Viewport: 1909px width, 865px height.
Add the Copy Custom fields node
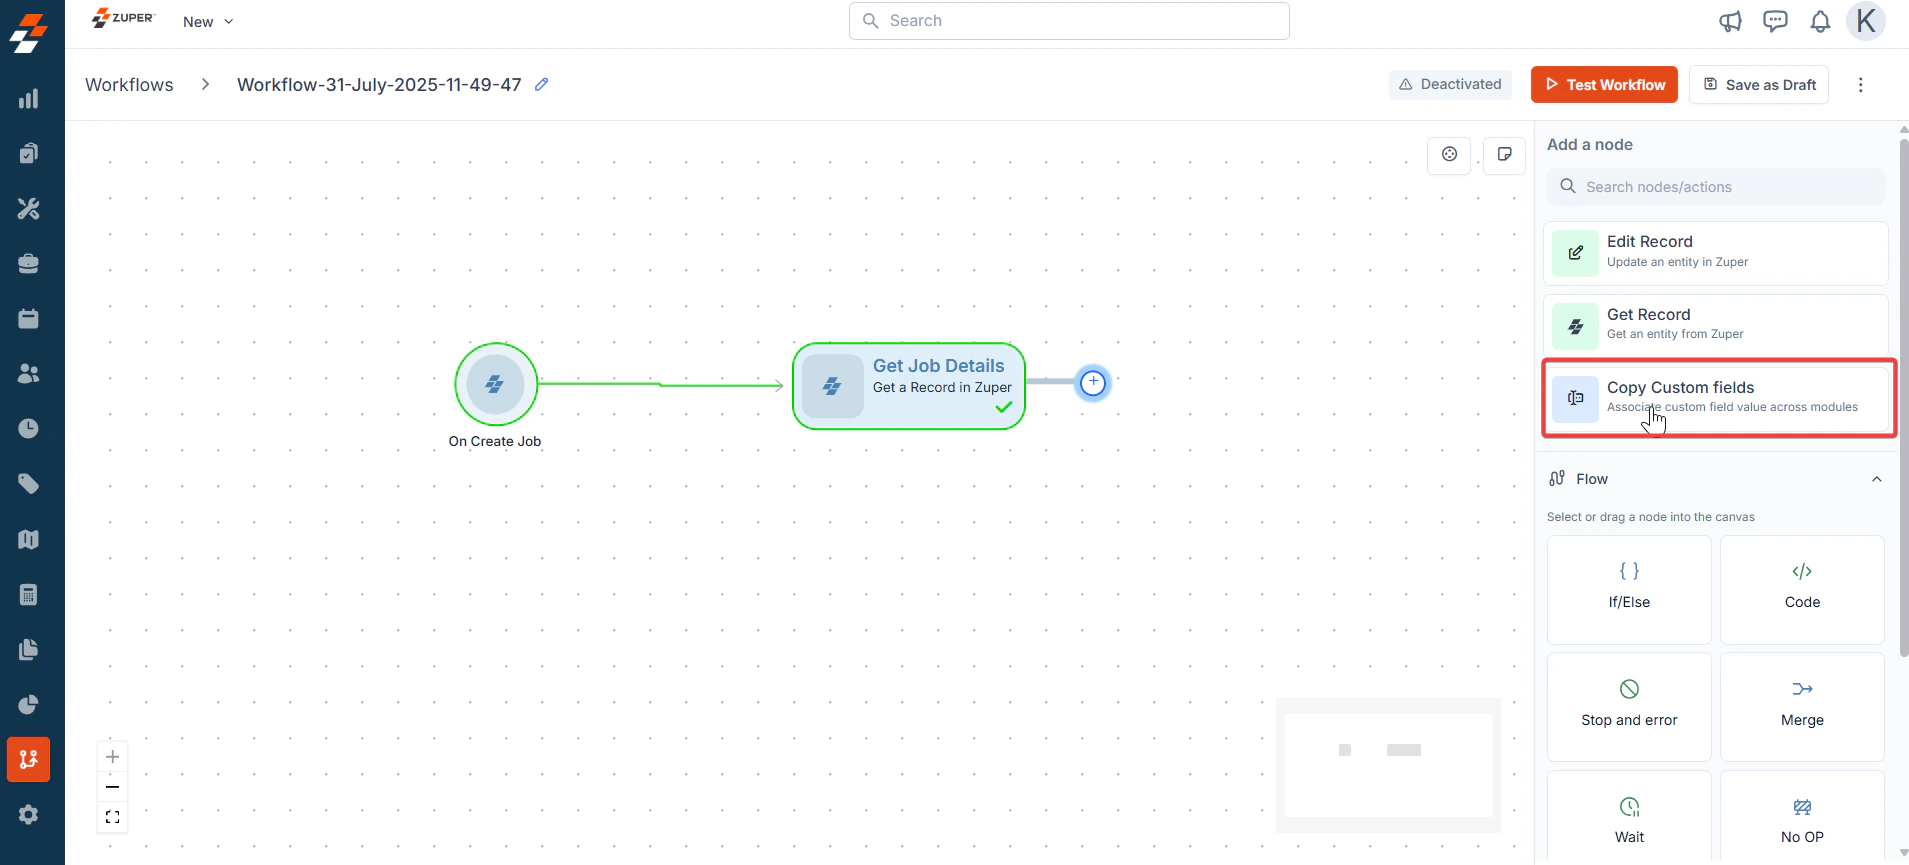[x=1719, y=398]
